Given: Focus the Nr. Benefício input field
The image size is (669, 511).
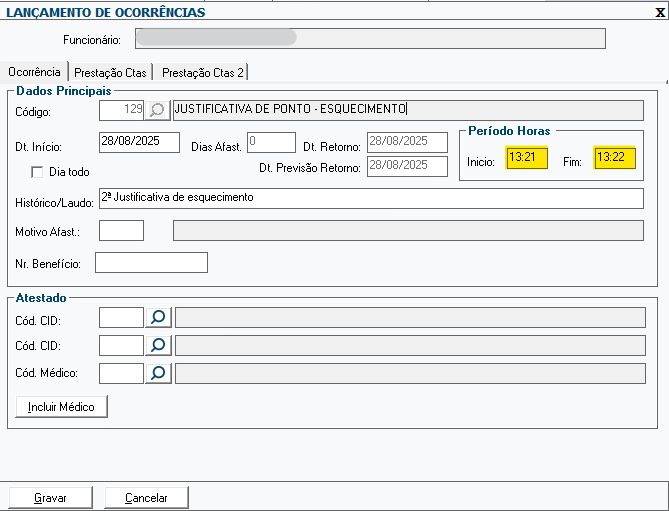Looking at the screenshot, I should [x=151, y=263].
